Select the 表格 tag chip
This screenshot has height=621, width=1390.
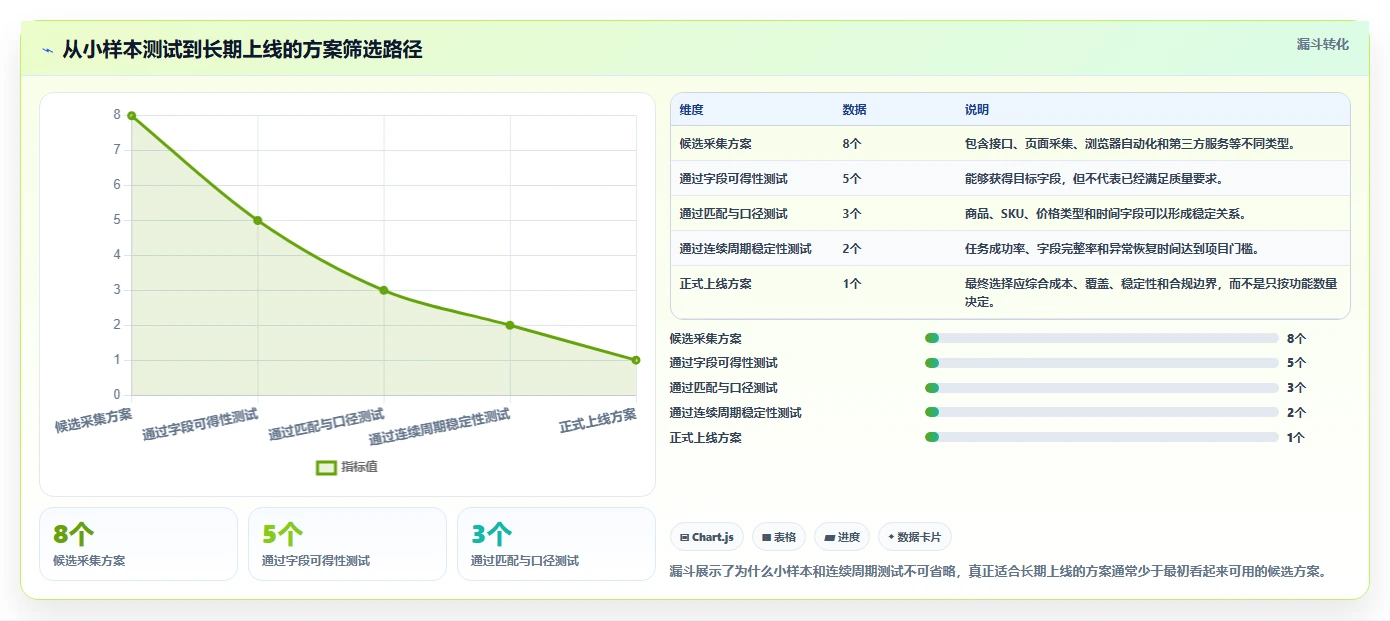tap(779, 537)
